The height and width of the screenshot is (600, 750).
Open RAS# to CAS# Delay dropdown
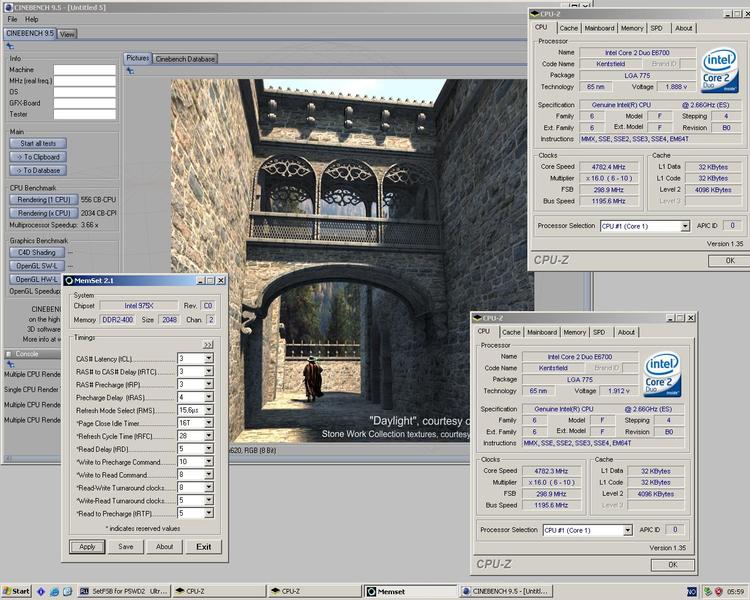209,371
